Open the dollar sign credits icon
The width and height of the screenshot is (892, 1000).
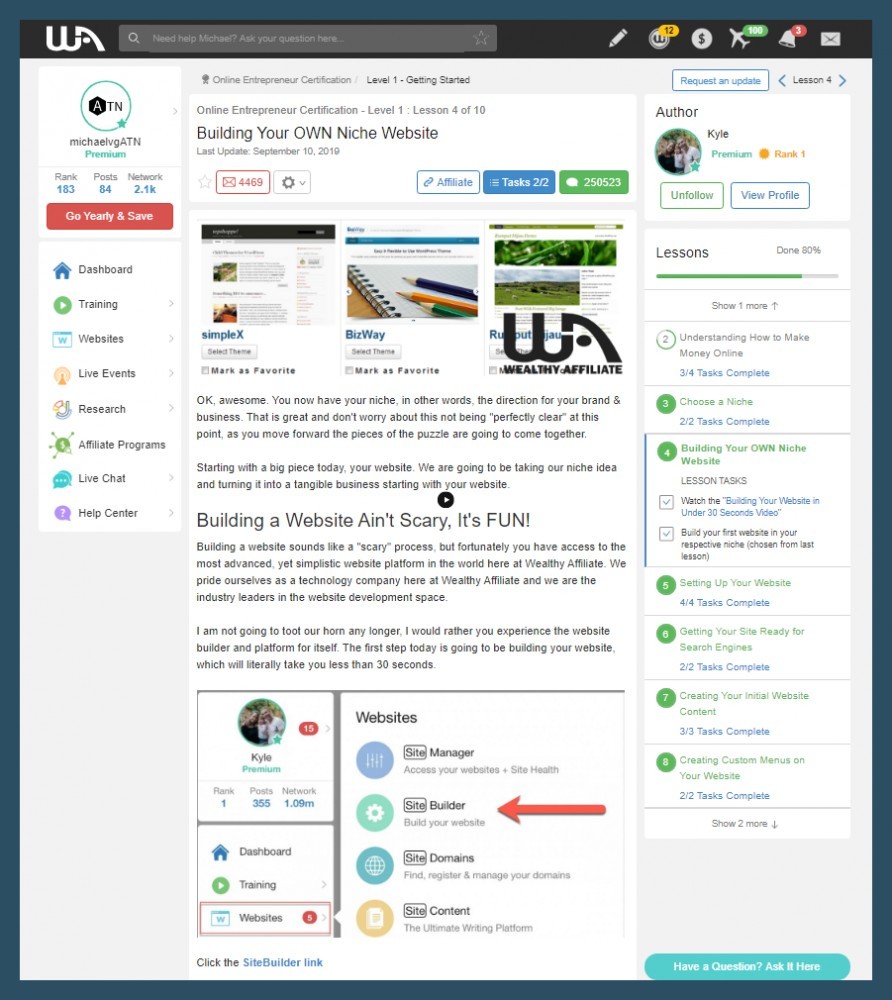[x=701, y=39]
